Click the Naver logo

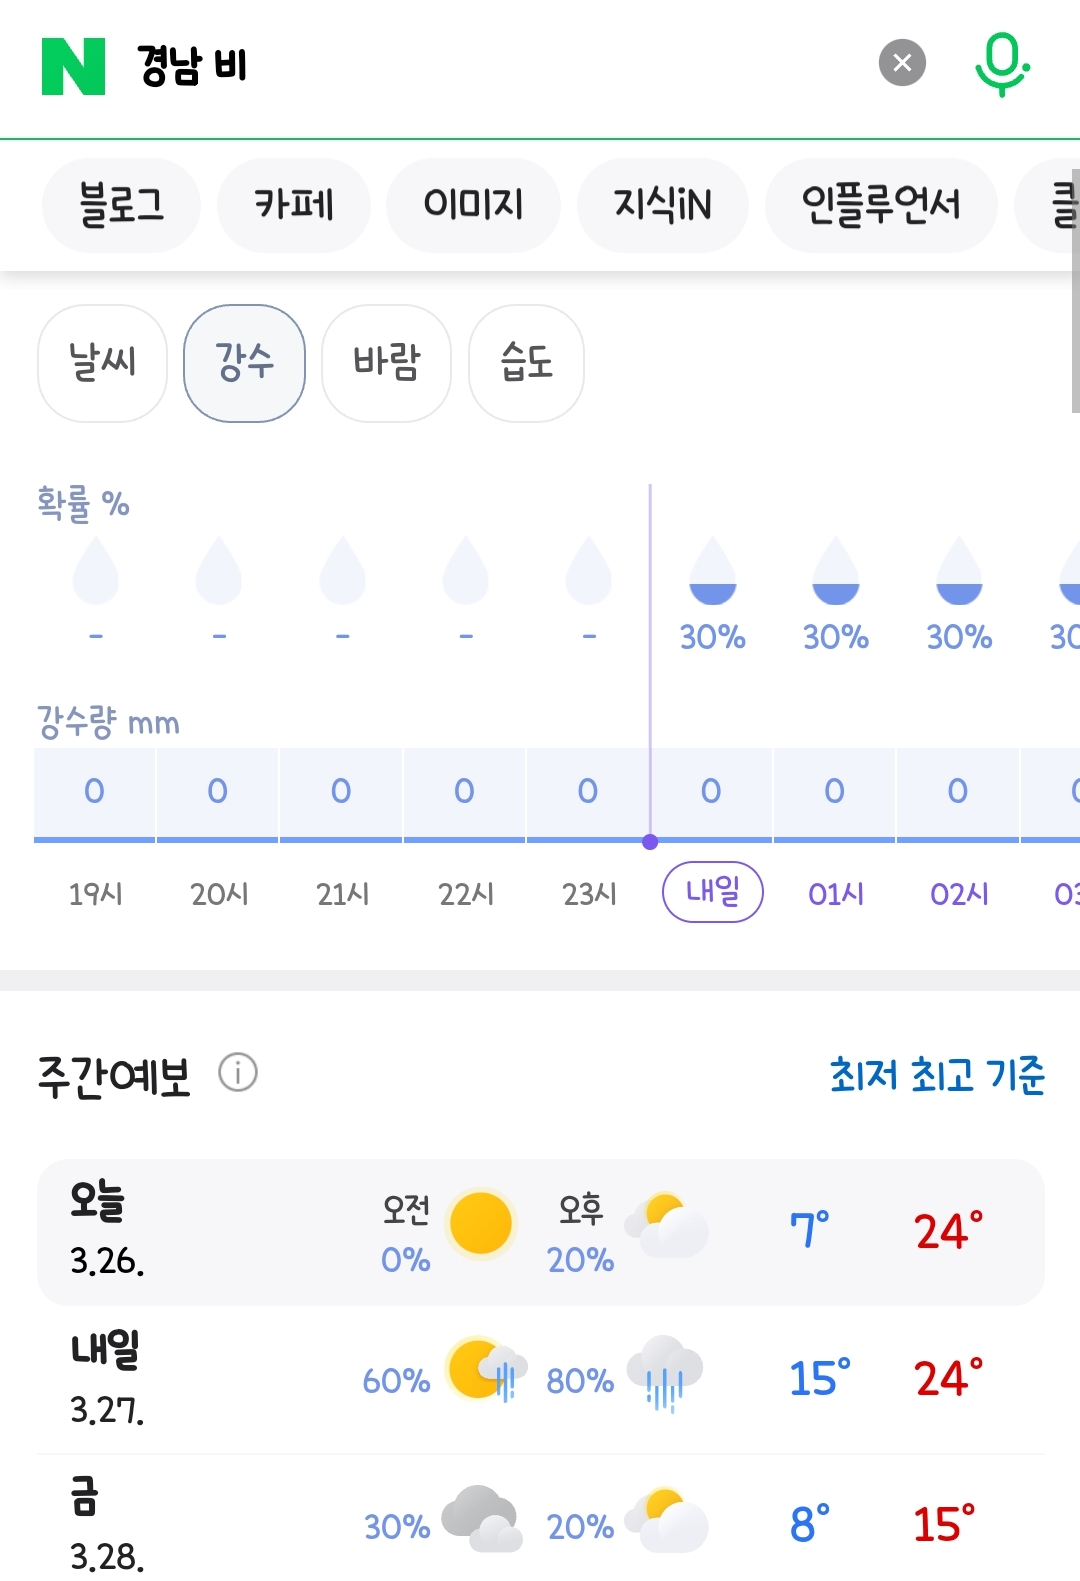coord(72,67)
